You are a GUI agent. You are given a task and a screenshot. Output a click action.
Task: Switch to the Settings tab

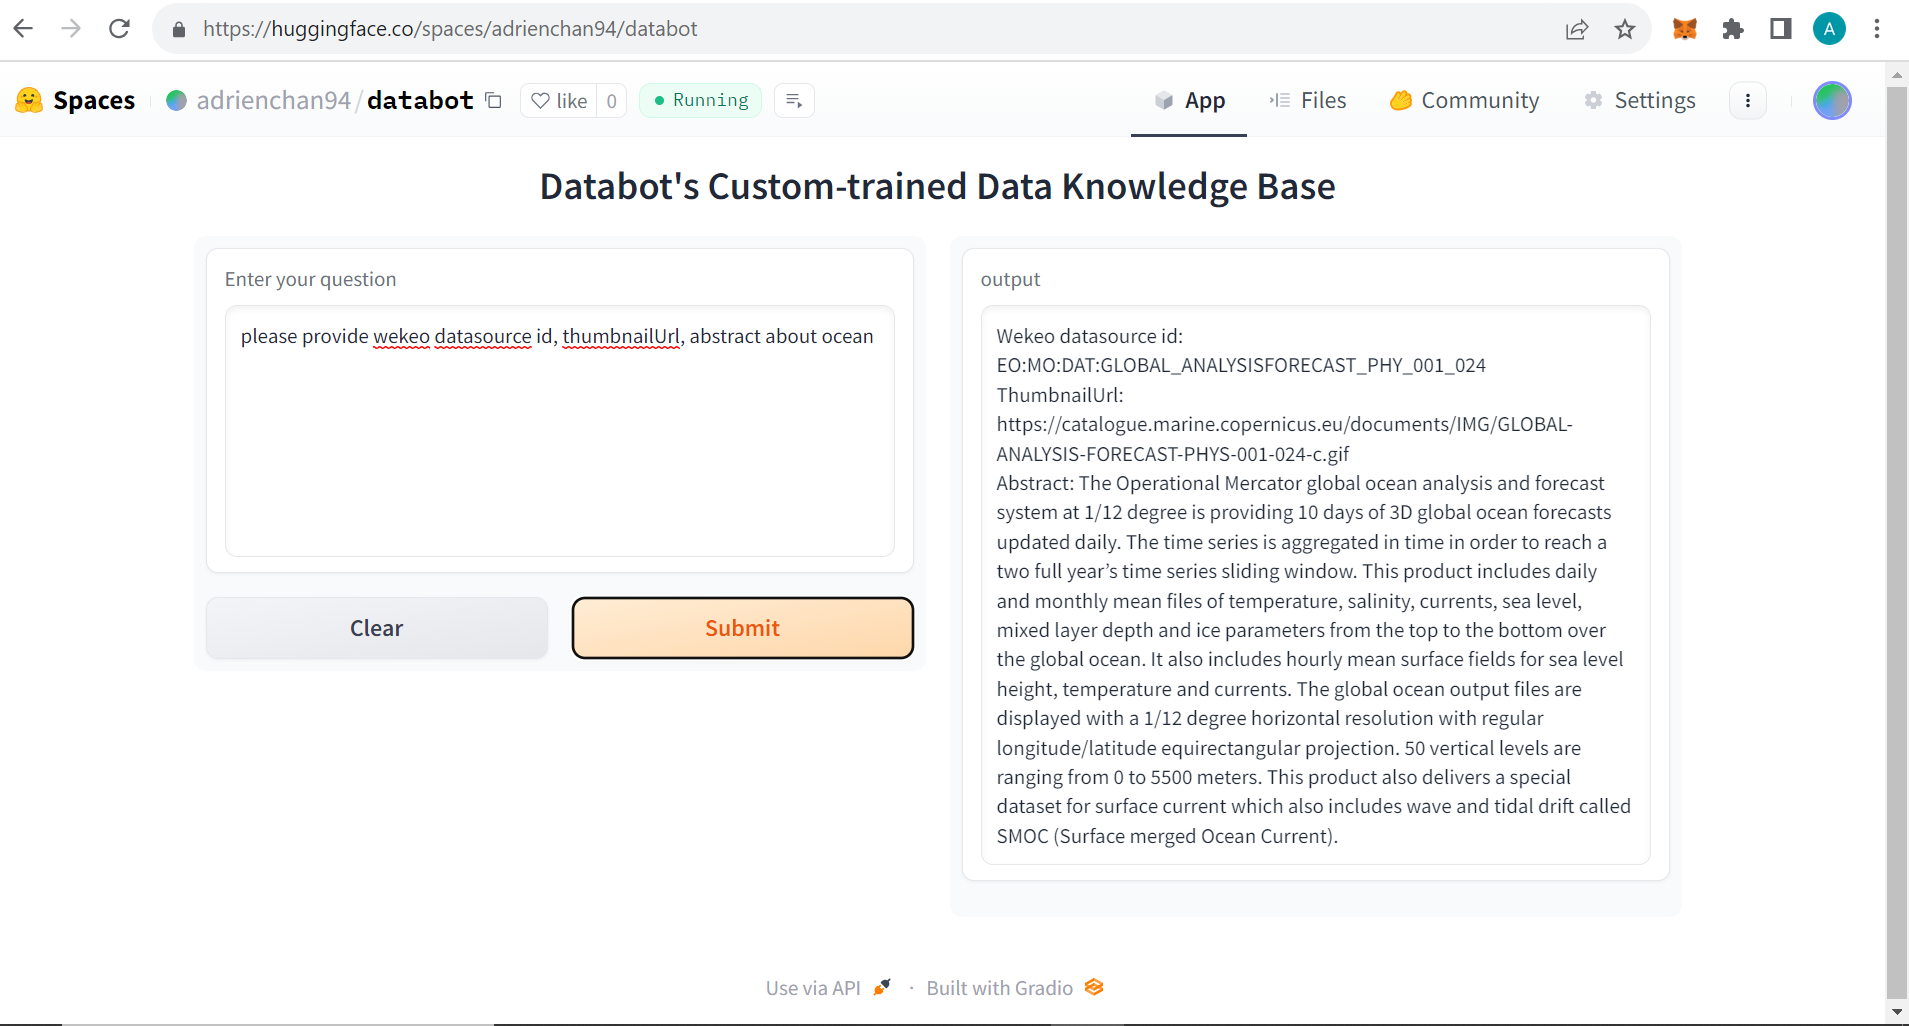coord(1640,100)
